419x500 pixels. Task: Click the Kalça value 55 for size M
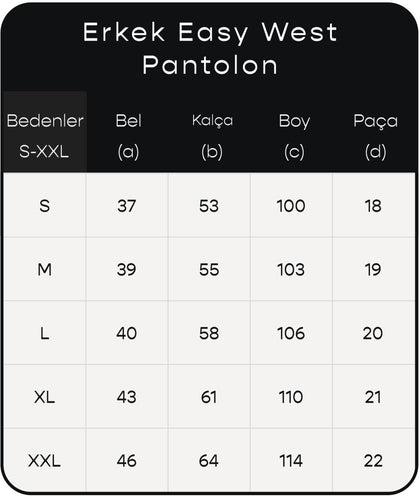(209, 269)
